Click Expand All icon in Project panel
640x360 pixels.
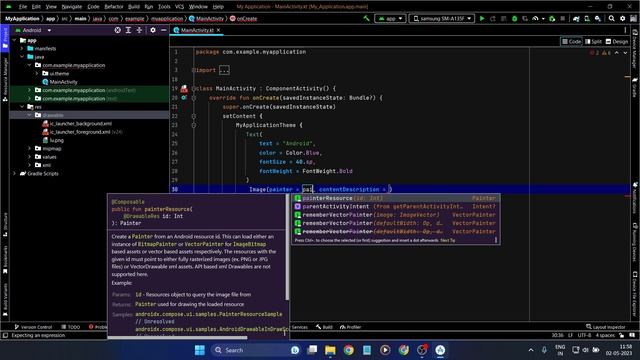(128, 30)
